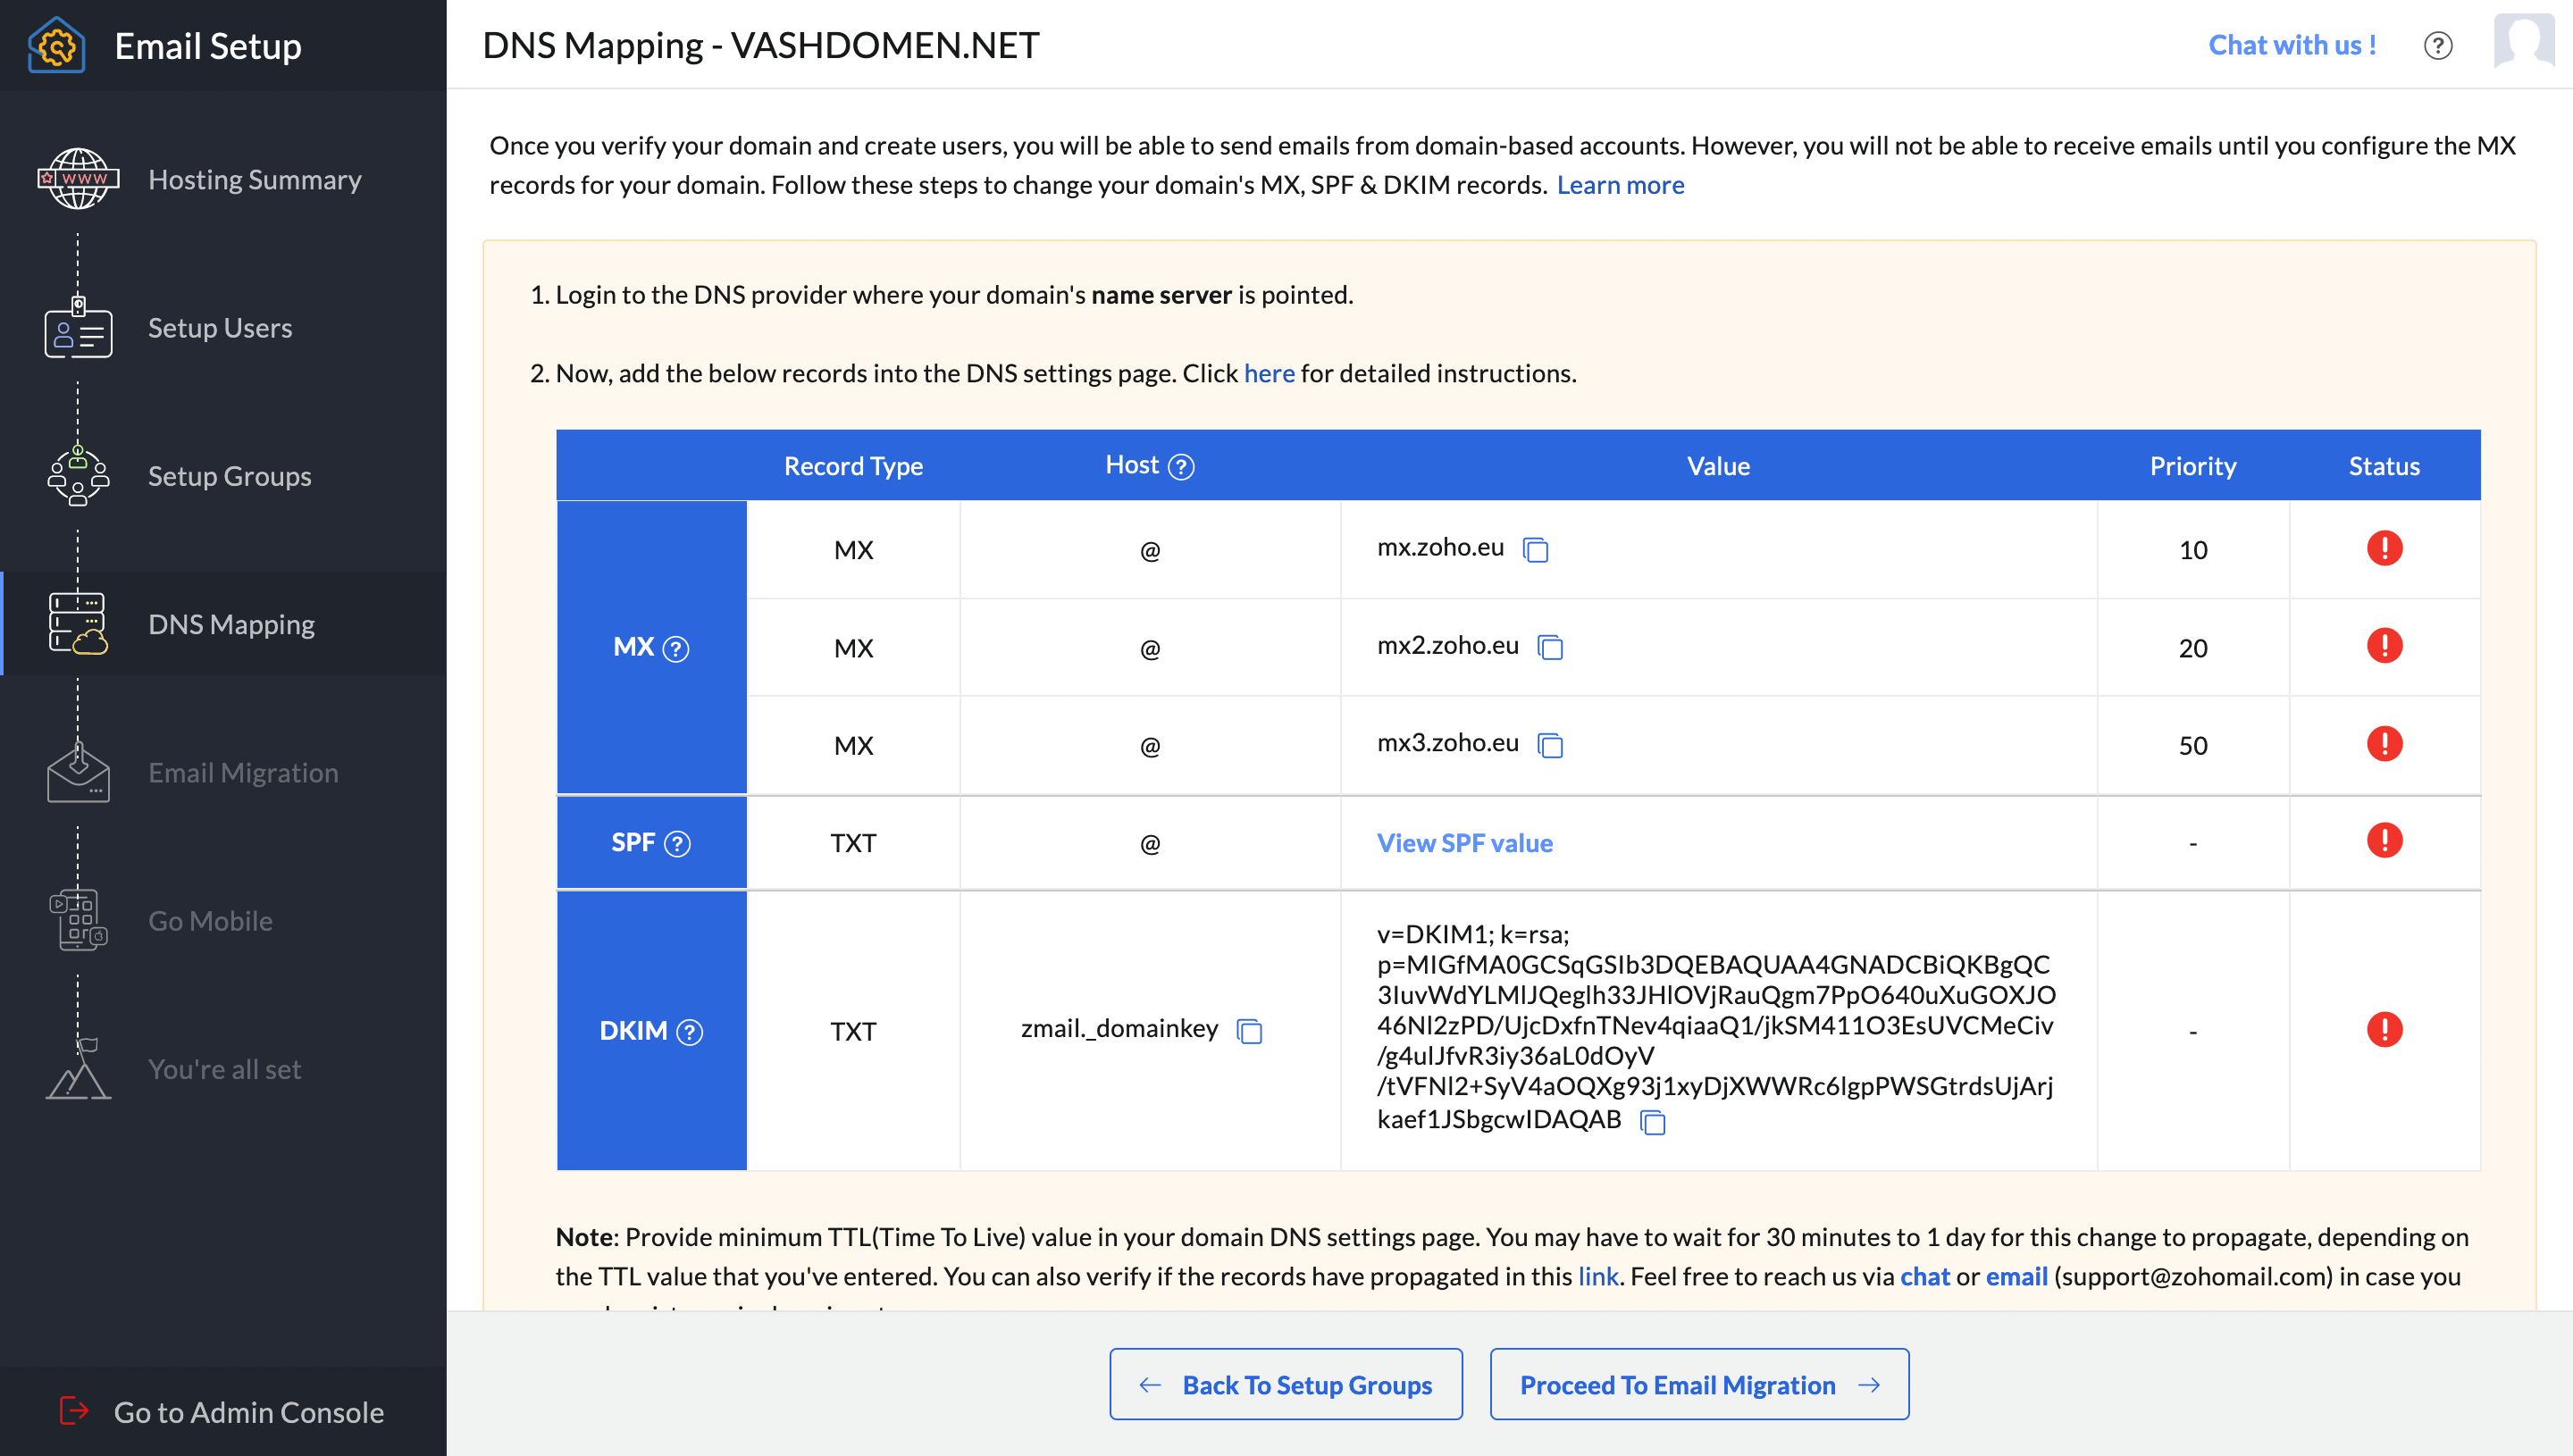Click the 'email' support link in note
This screenshot has height=1456, width=2573.
click(2016, 1277)
